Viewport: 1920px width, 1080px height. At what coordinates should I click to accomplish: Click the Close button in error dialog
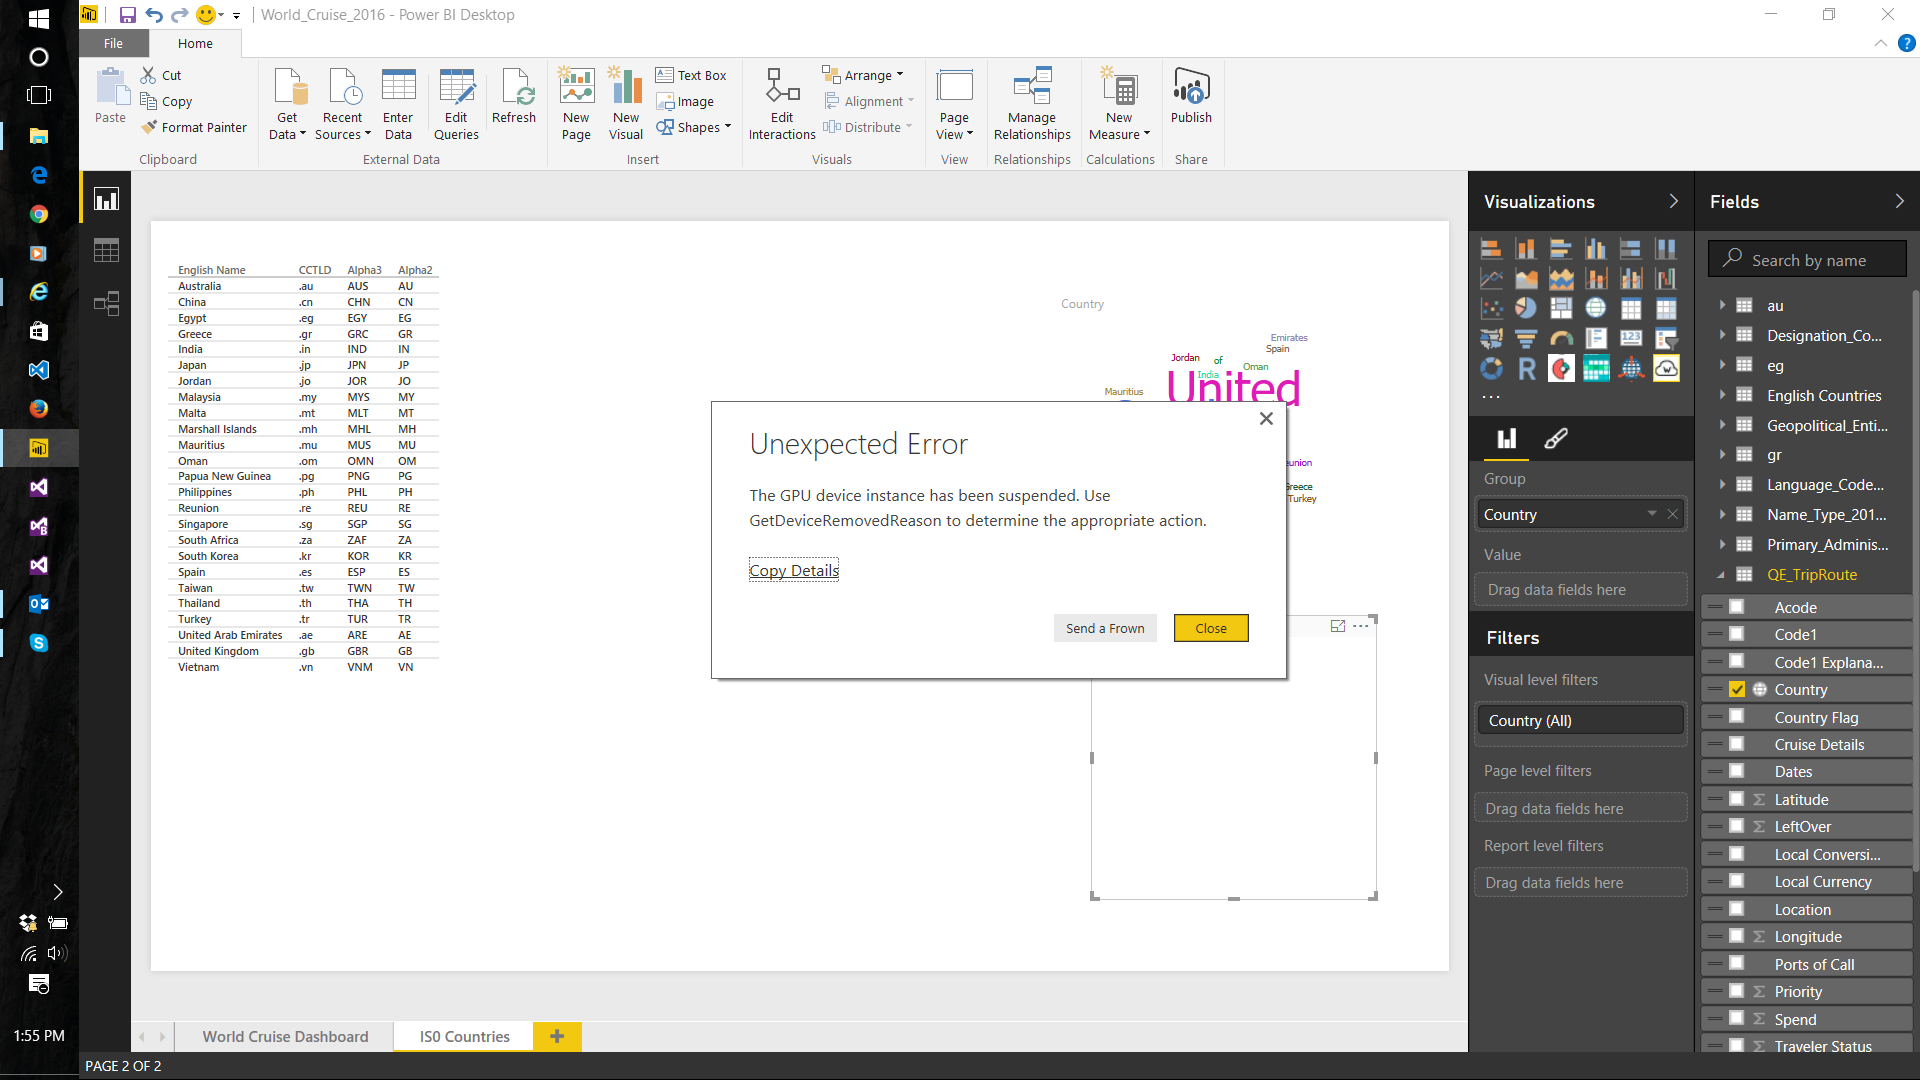coord(1211,628)
